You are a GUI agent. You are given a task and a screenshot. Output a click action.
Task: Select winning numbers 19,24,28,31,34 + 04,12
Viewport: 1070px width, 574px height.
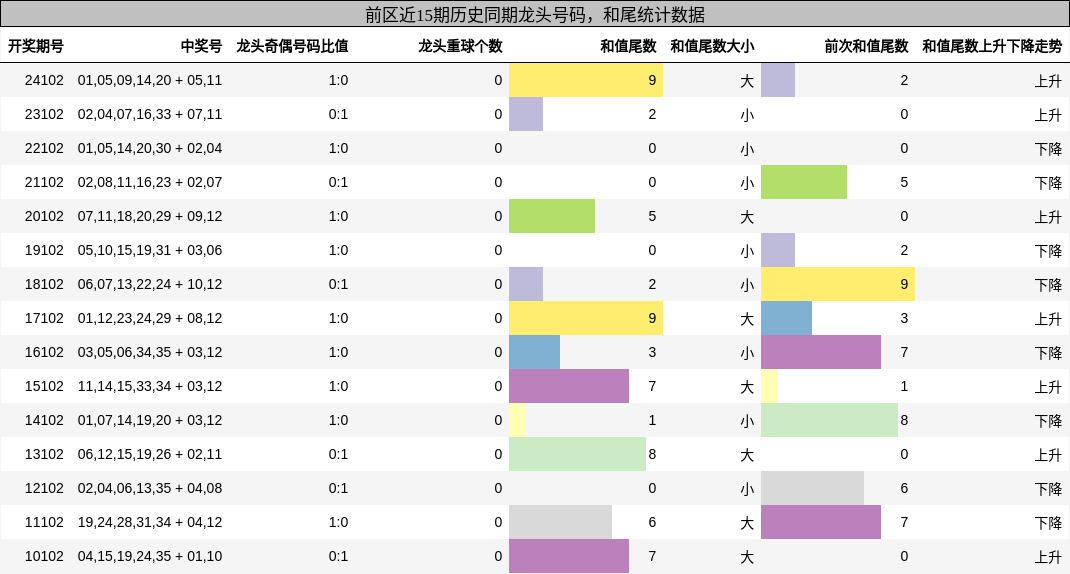pyautogui.click(x=149, y=522)
